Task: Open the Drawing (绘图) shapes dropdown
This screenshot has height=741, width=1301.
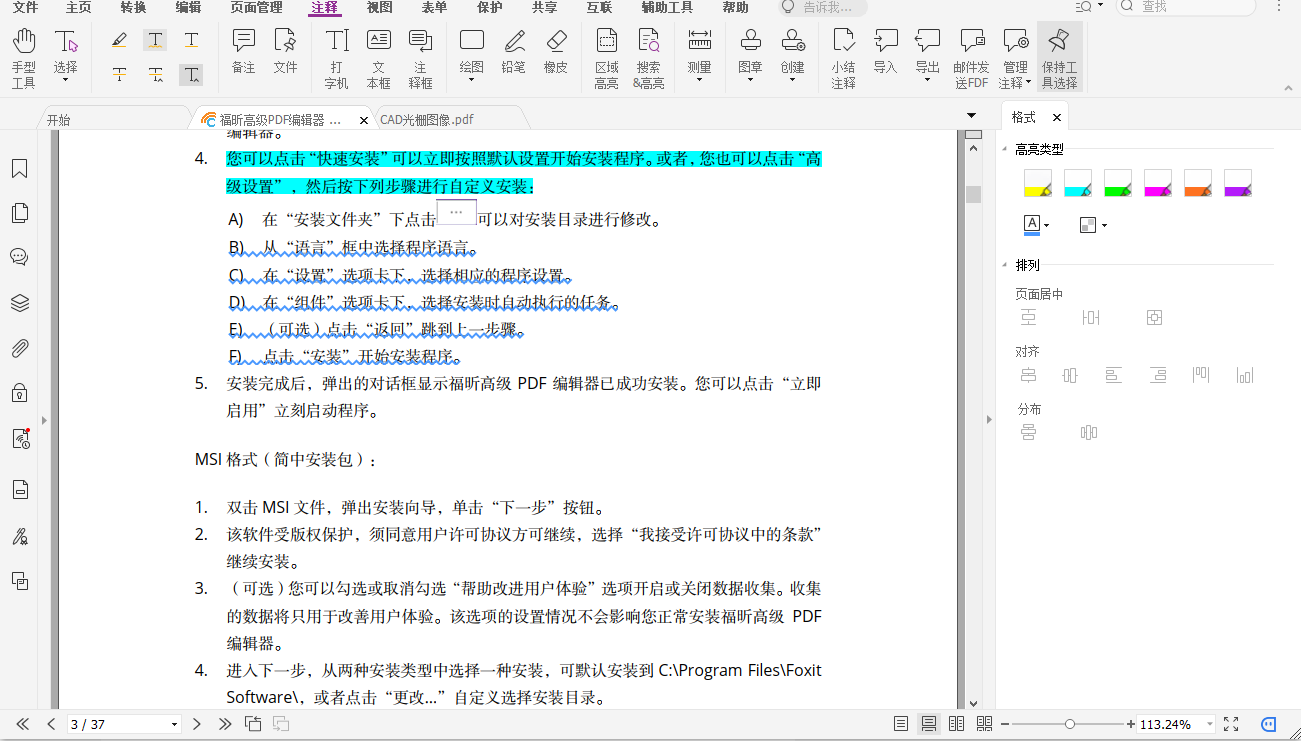Action: [x=471, y=80]
